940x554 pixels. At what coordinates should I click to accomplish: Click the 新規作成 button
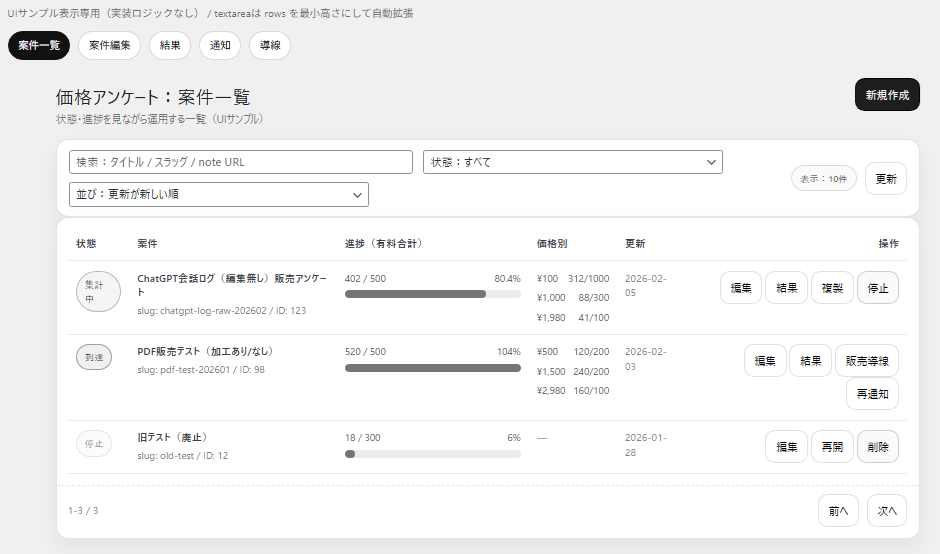tap(887, 95)
